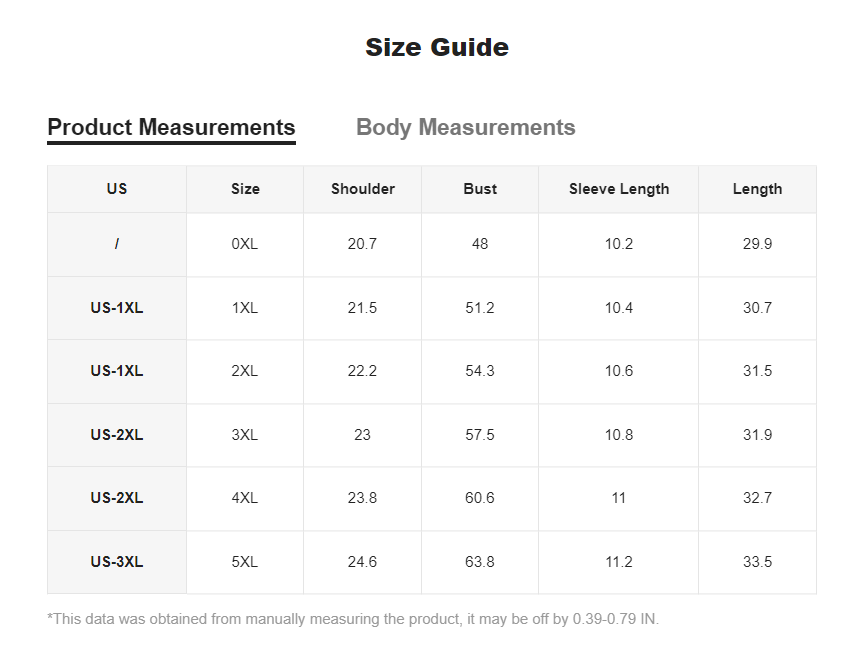Select the 5XL size cell
Image resolution: width=857 pixels, height=645 pixels.
(x=245, y=562)
